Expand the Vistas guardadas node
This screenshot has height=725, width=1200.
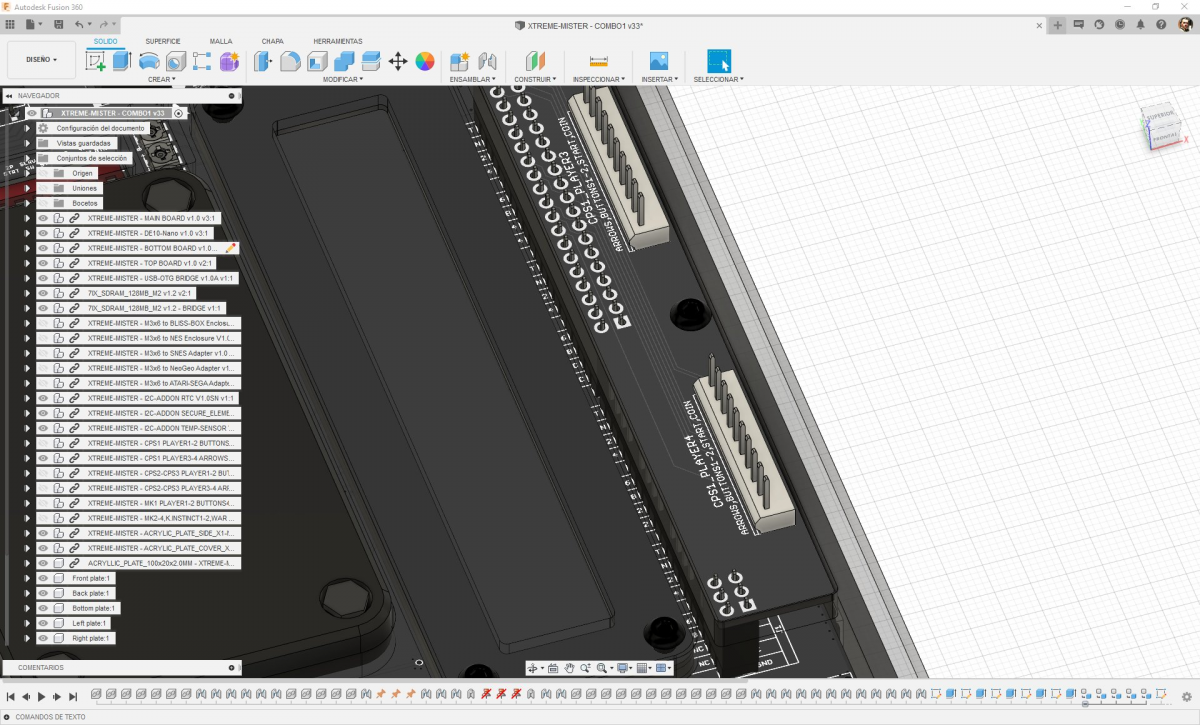(28, 143)
